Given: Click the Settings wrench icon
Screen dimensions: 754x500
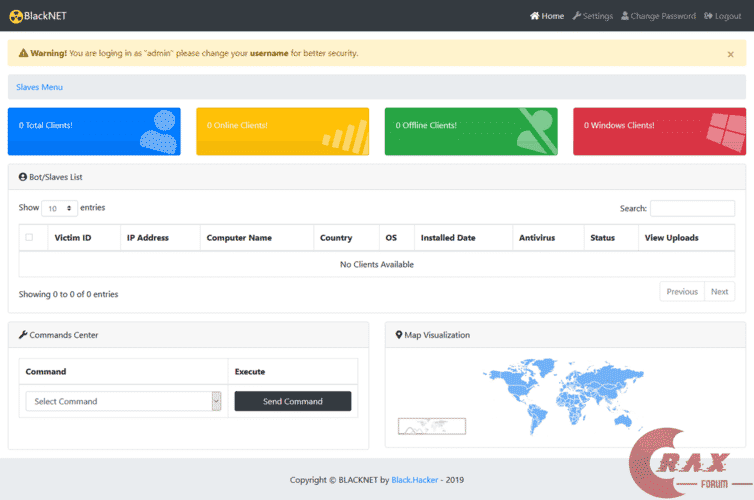Looking at the screenshot, I should (x=577, y=16).
